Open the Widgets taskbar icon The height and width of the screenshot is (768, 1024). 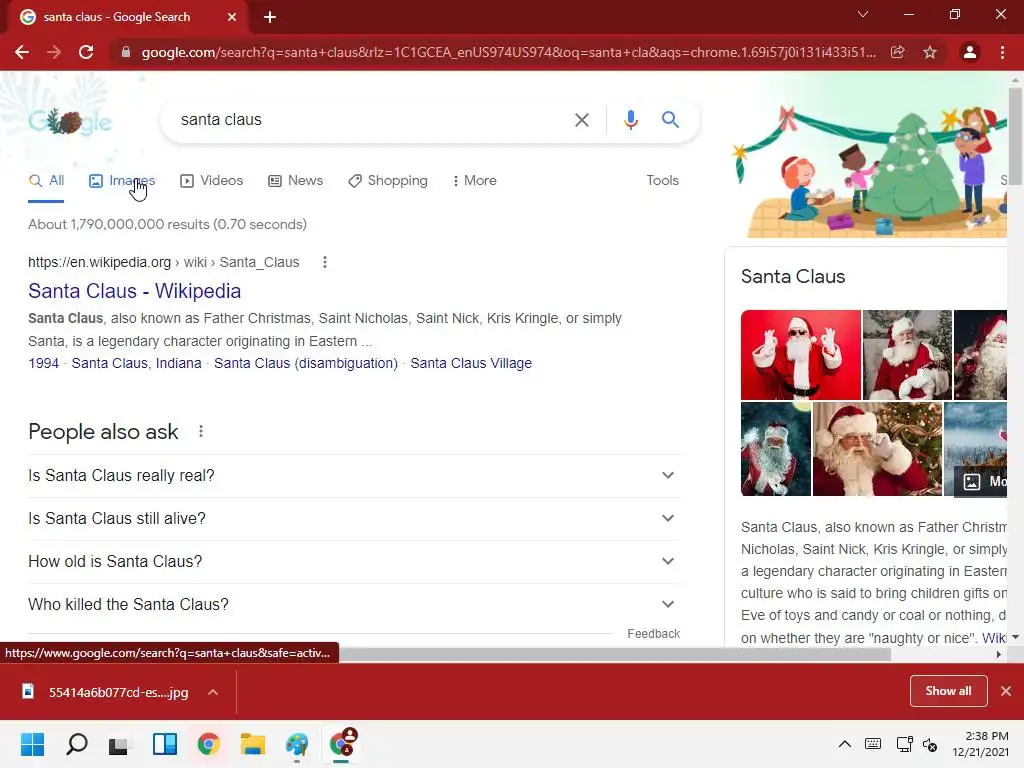(165, 744)
